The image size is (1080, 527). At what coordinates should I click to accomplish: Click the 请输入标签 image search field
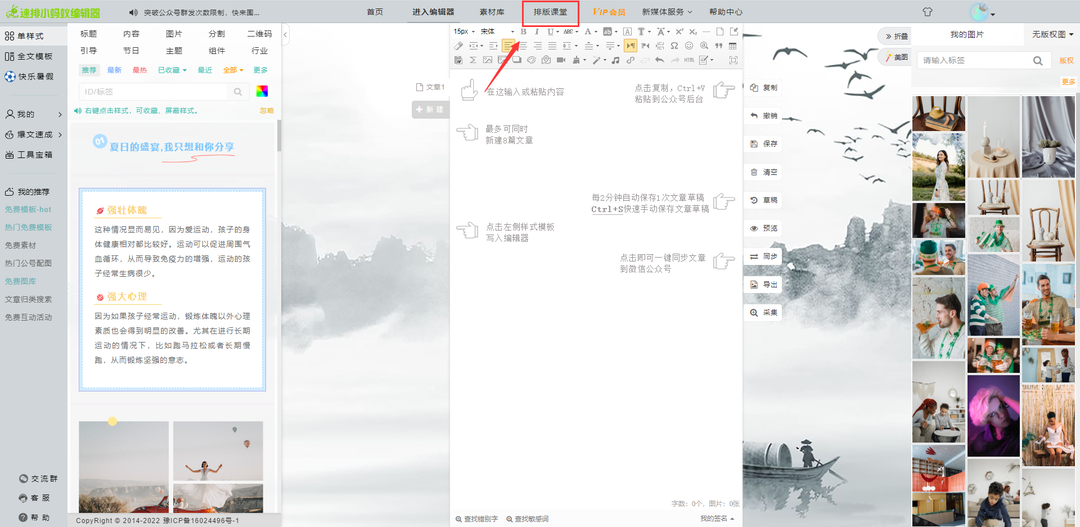coord(973,61)
